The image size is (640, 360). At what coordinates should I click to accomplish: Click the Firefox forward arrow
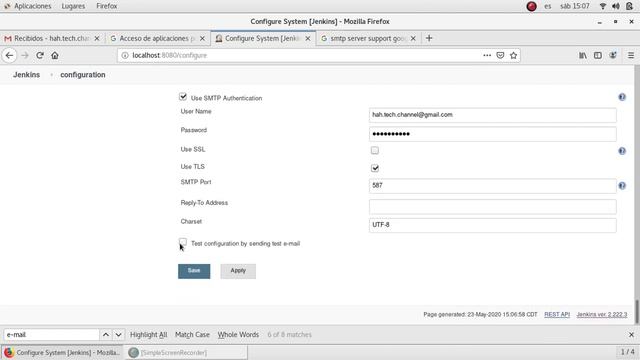coord(25,56)
